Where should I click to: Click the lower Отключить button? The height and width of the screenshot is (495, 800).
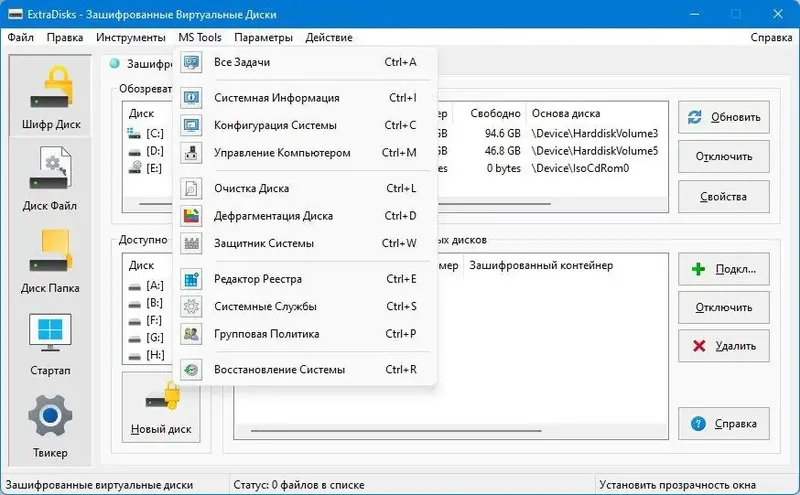click(x=723, y=307)
